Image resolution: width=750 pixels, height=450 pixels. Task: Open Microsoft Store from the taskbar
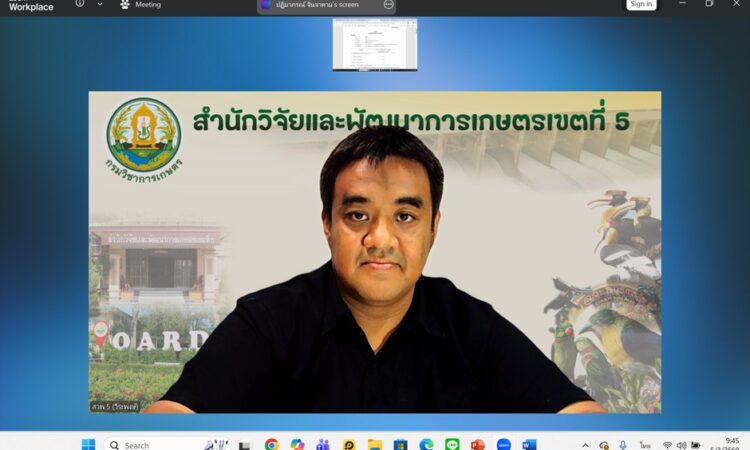[x=400, y=444]
